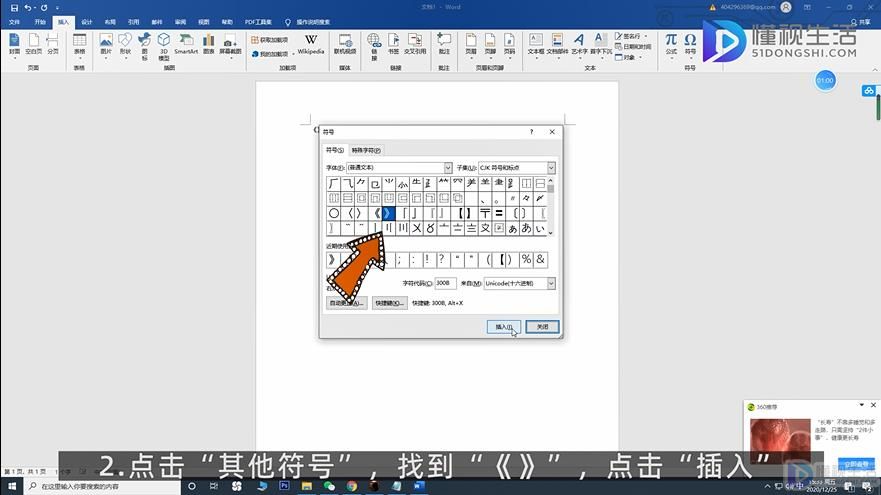Click the Symbol (符号) omega icon
Image resolution: width=881 pixels, height=495 pixels.
[x=690, y=45]
